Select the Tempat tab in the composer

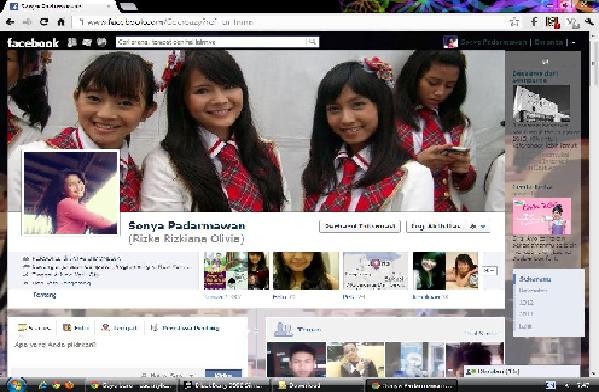click(119, 328)
